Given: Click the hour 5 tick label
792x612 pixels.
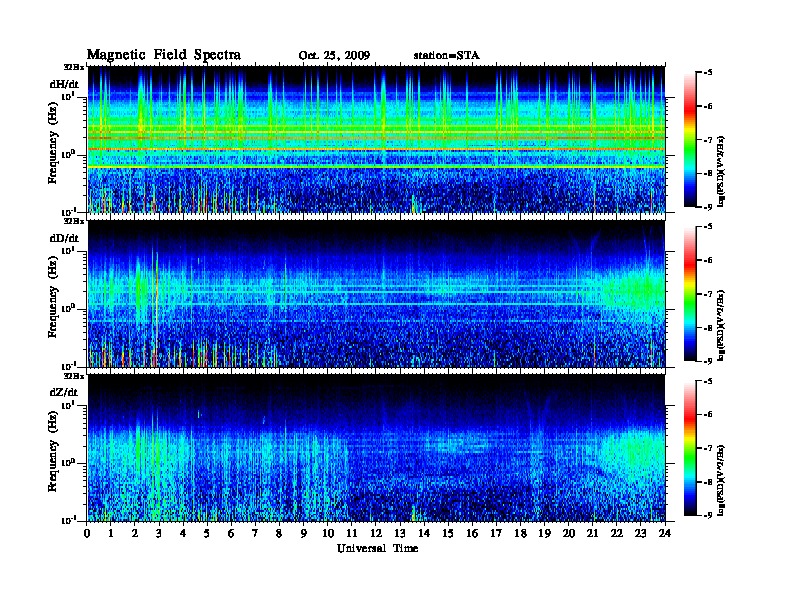Looking at the screenshot, I should coord(207,534).
